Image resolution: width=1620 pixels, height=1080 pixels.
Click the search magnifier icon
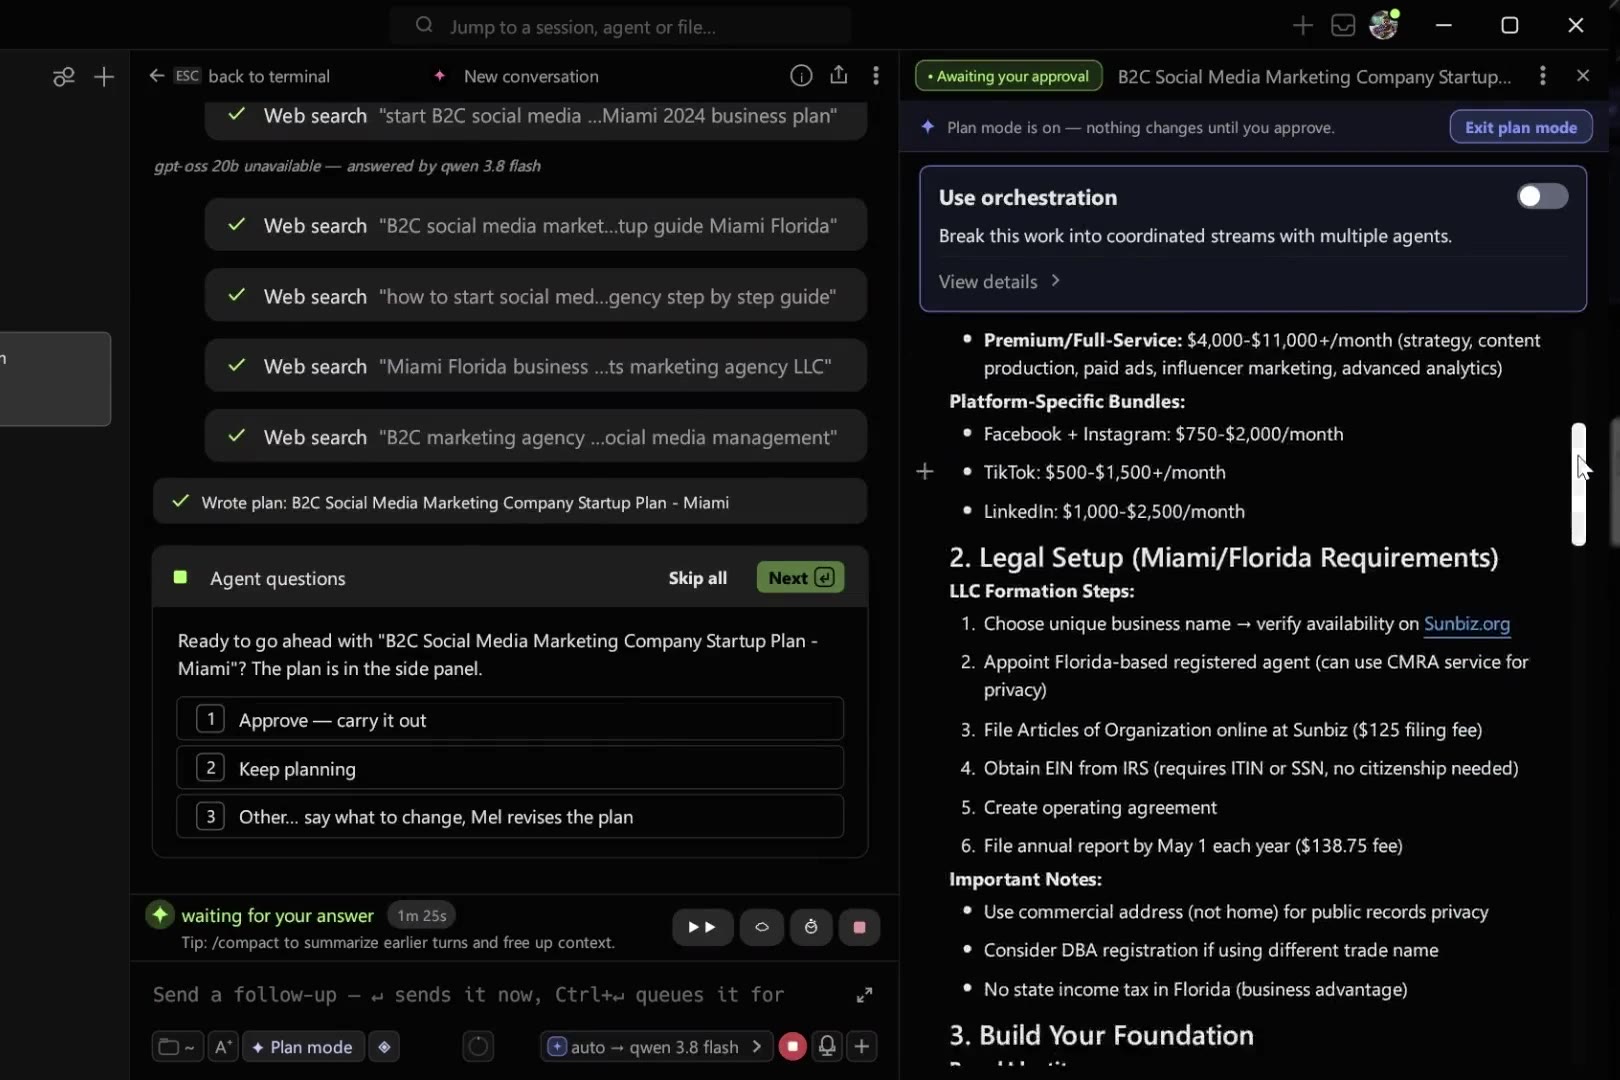(424, 25)
